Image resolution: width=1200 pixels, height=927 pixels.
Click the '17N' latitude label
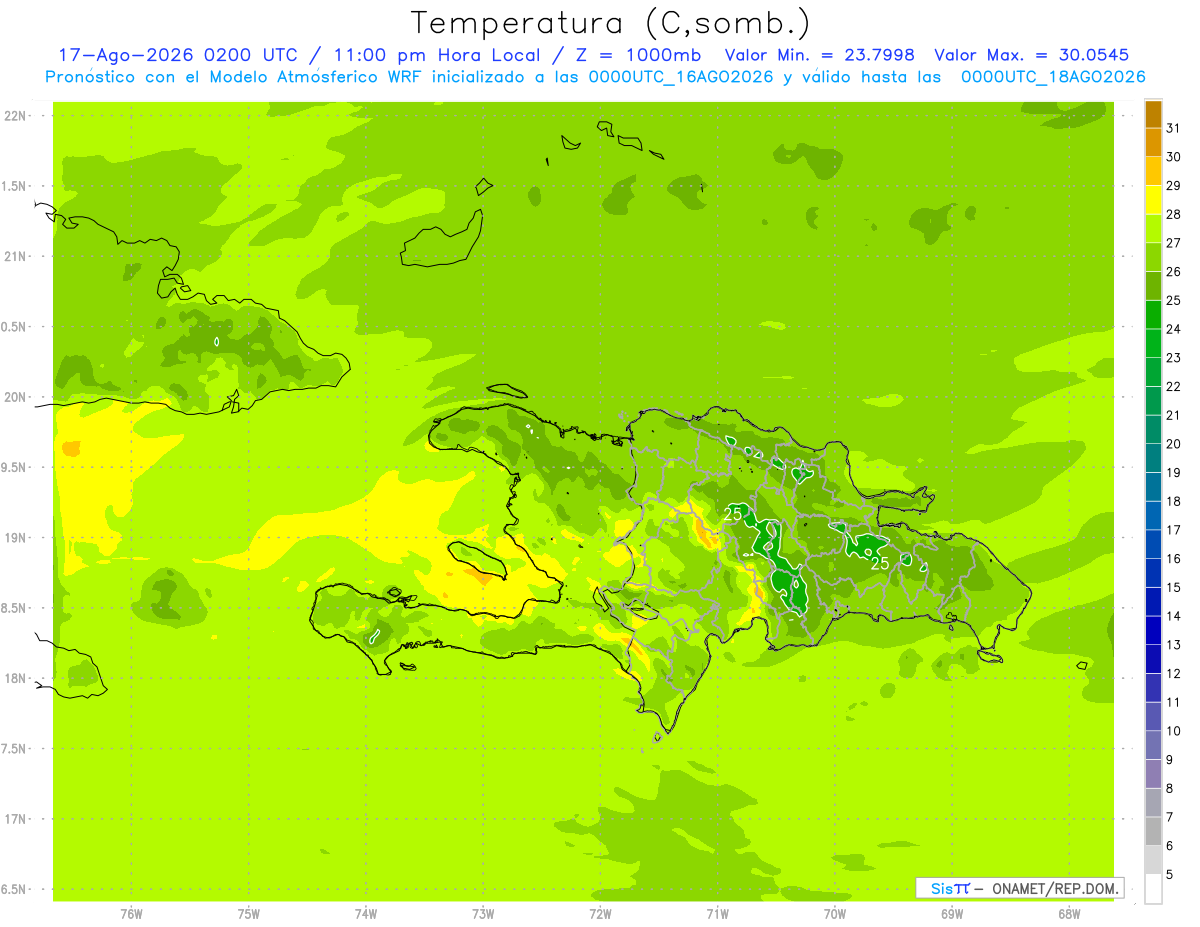pos(16,819)
